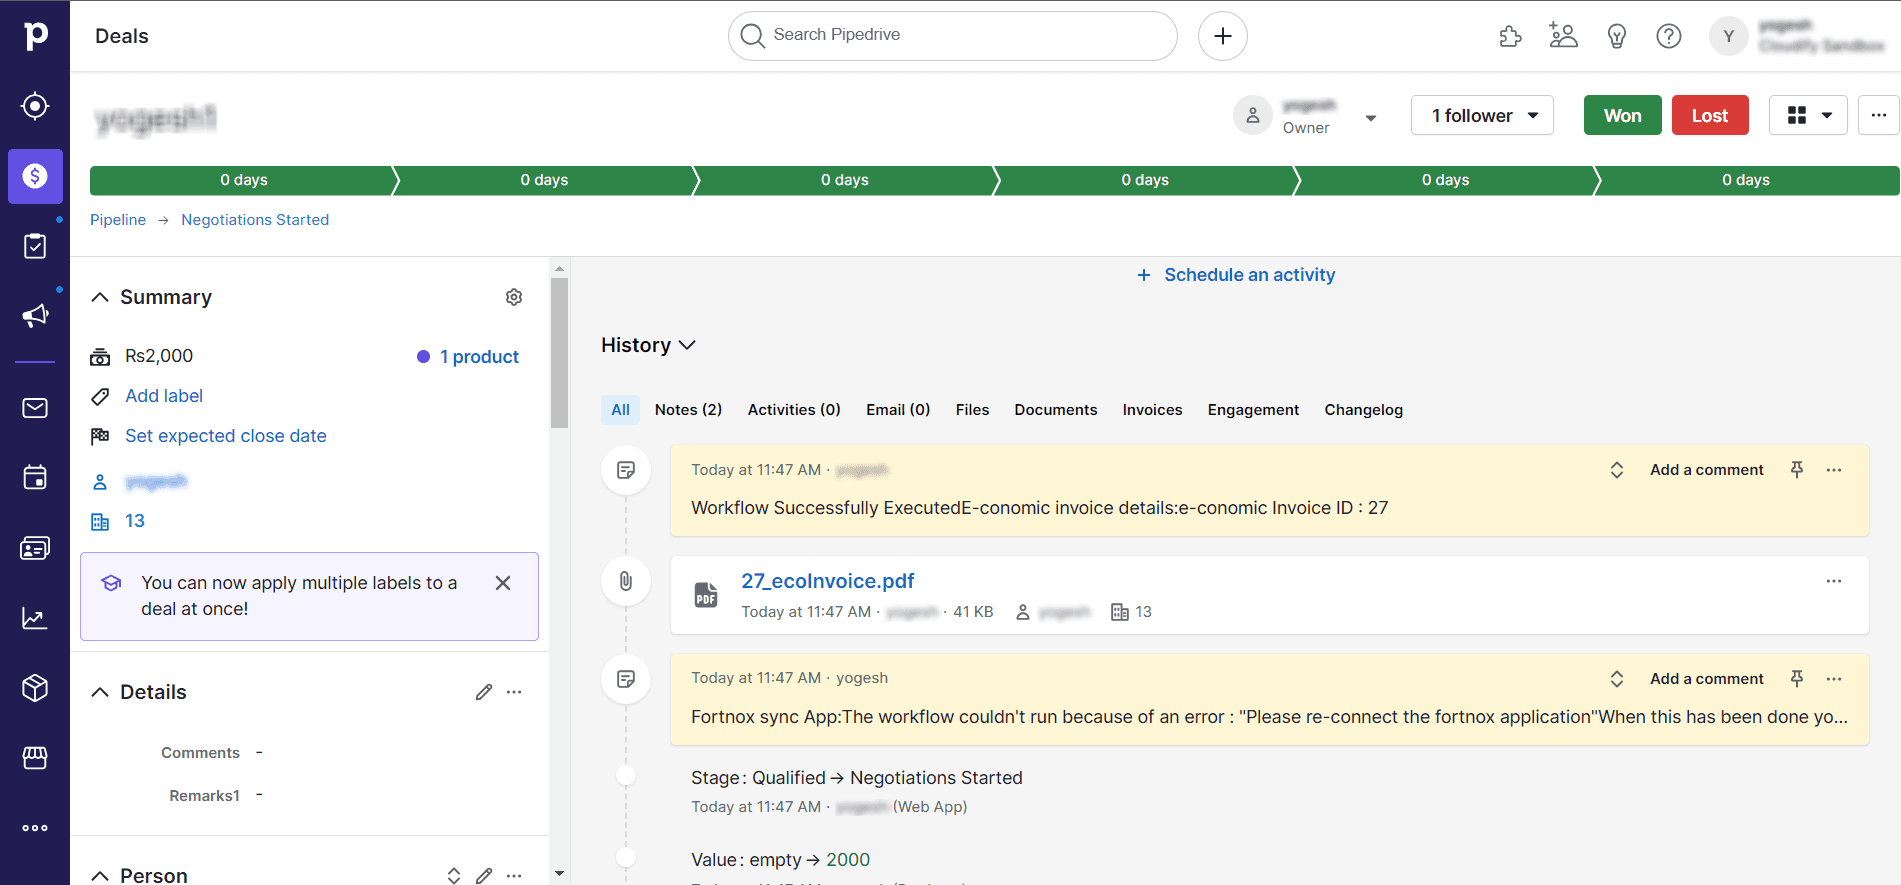Pin the Workflow Successfully Executed note
Screen dimensions: 1901x885
click(x=1797, y=470)
